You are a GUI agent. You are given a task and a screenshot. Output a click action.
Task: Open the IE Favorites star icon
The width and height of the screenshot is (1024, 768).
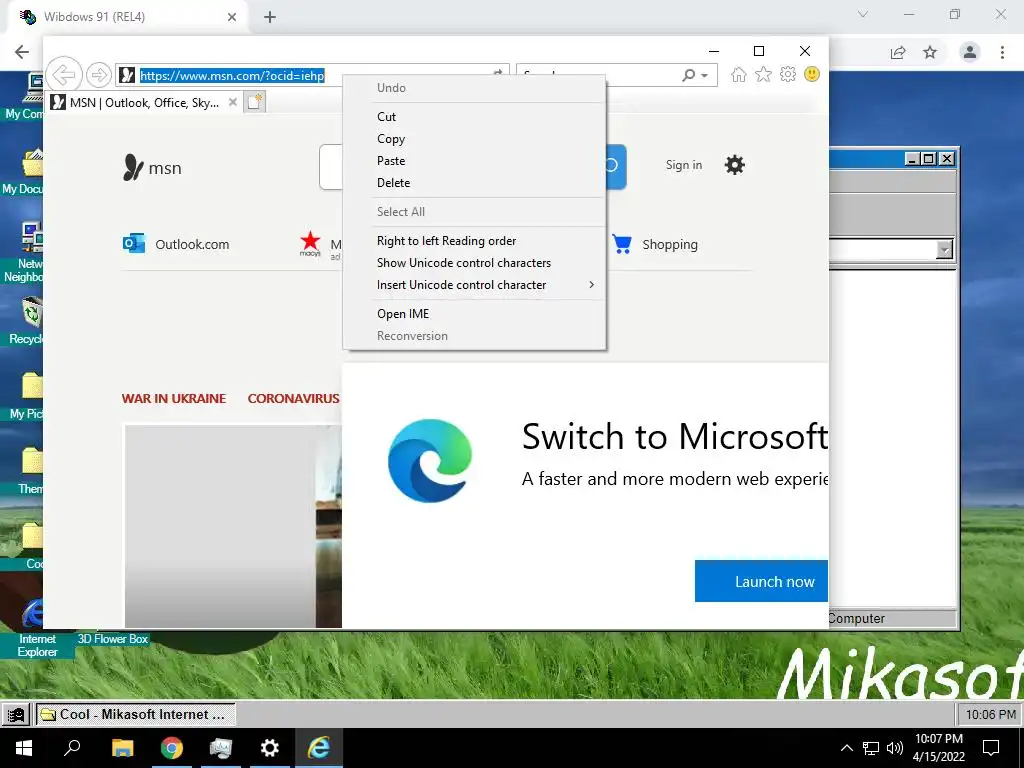[763, 74]
